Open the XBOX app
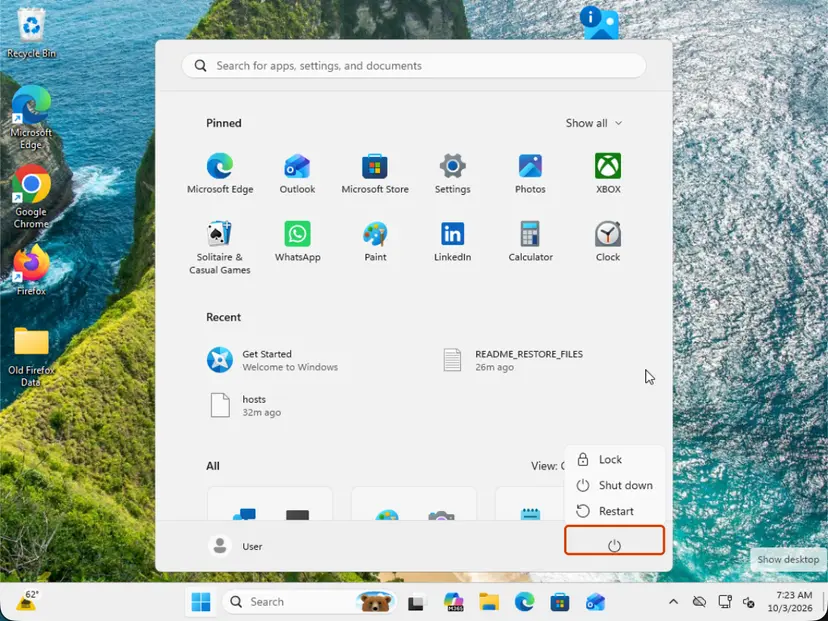This screenshot has width=828, height=621. [608, 174]
